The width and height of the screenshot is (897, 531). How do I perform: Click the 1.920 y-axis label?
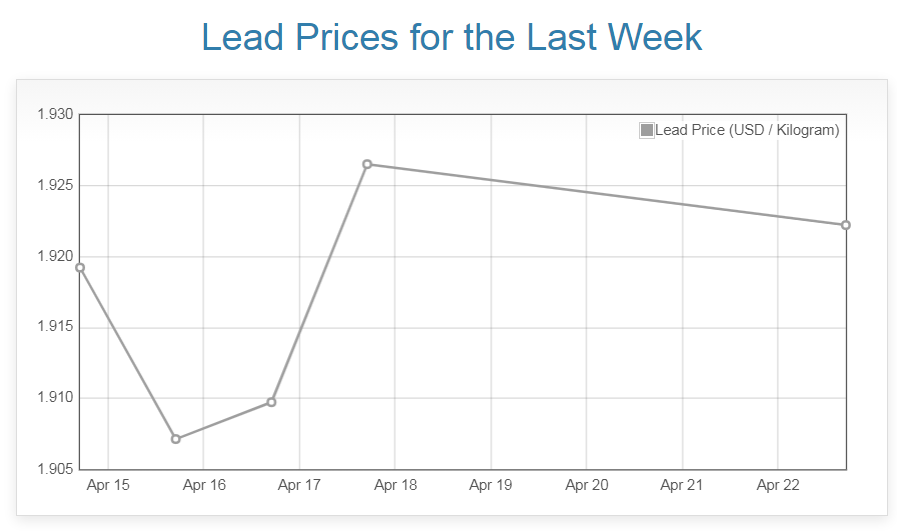[x=55, y=256]
